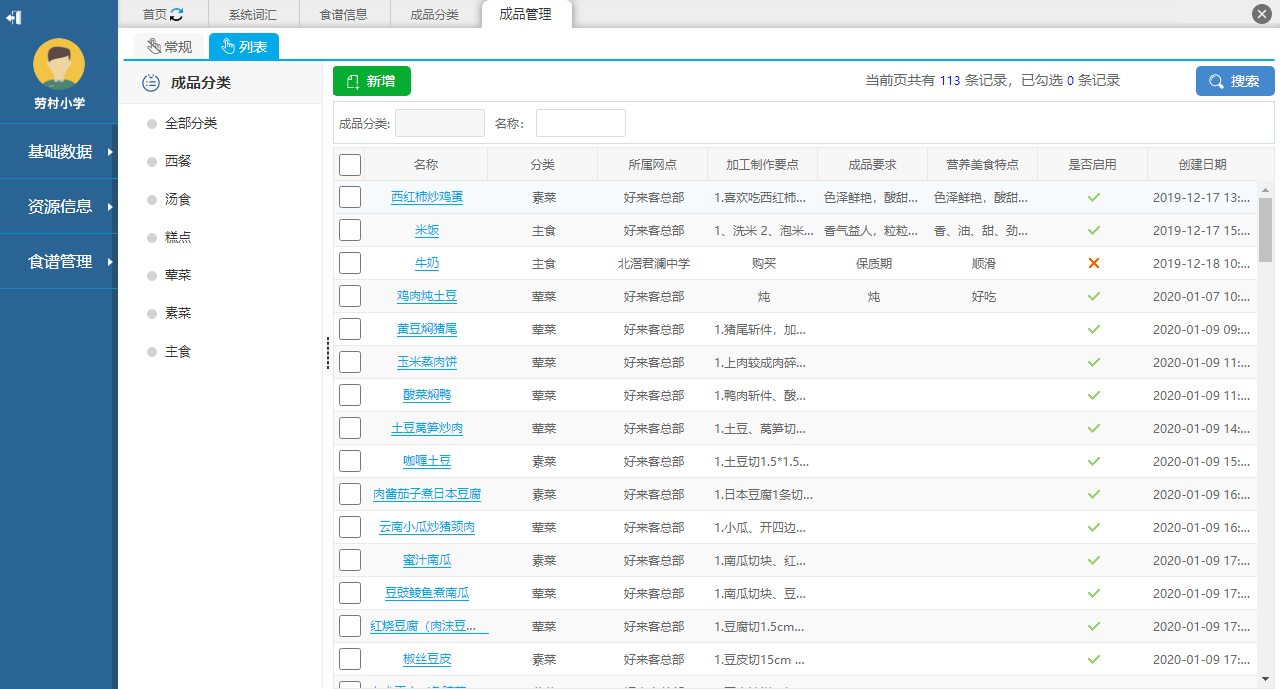Expand the 资源信息 sidebar menu
The height and width of the screenshot is (689, 1280).
pyautogui.click(x=60, y=207)
